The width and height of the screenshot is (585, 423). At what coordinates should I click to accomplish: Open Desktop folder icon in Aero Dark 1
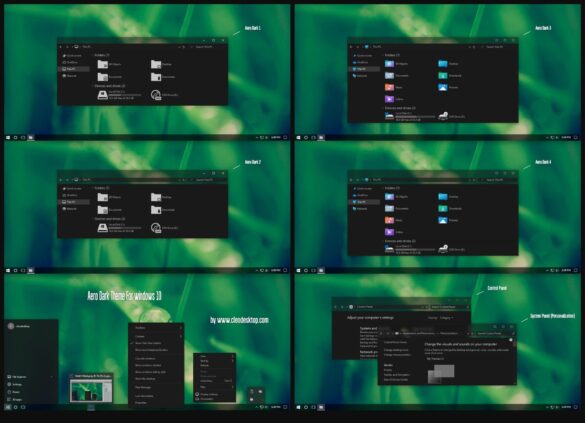(x=156, y=64)
